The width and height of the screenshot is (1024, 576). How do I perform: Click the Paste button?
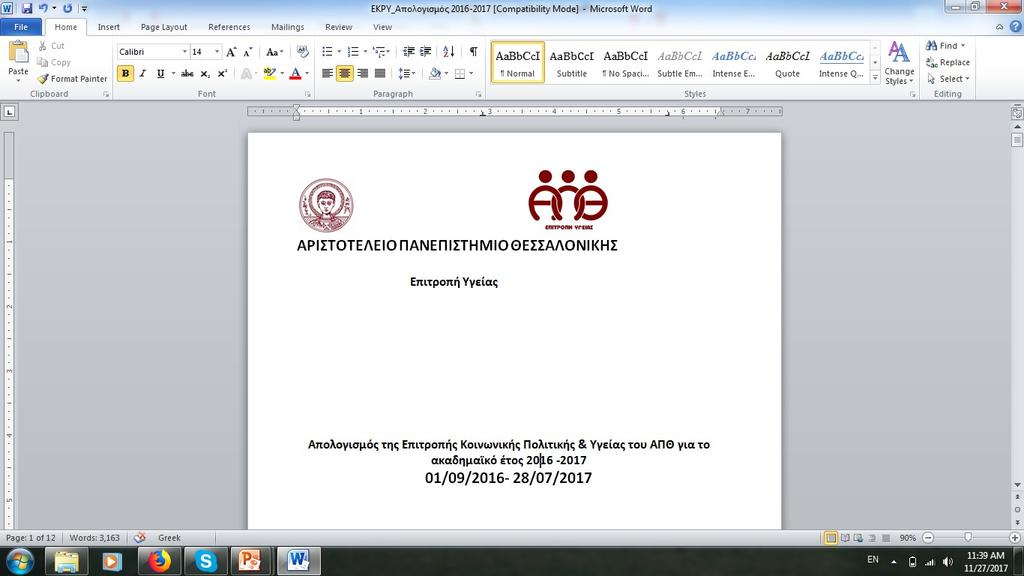18,61
